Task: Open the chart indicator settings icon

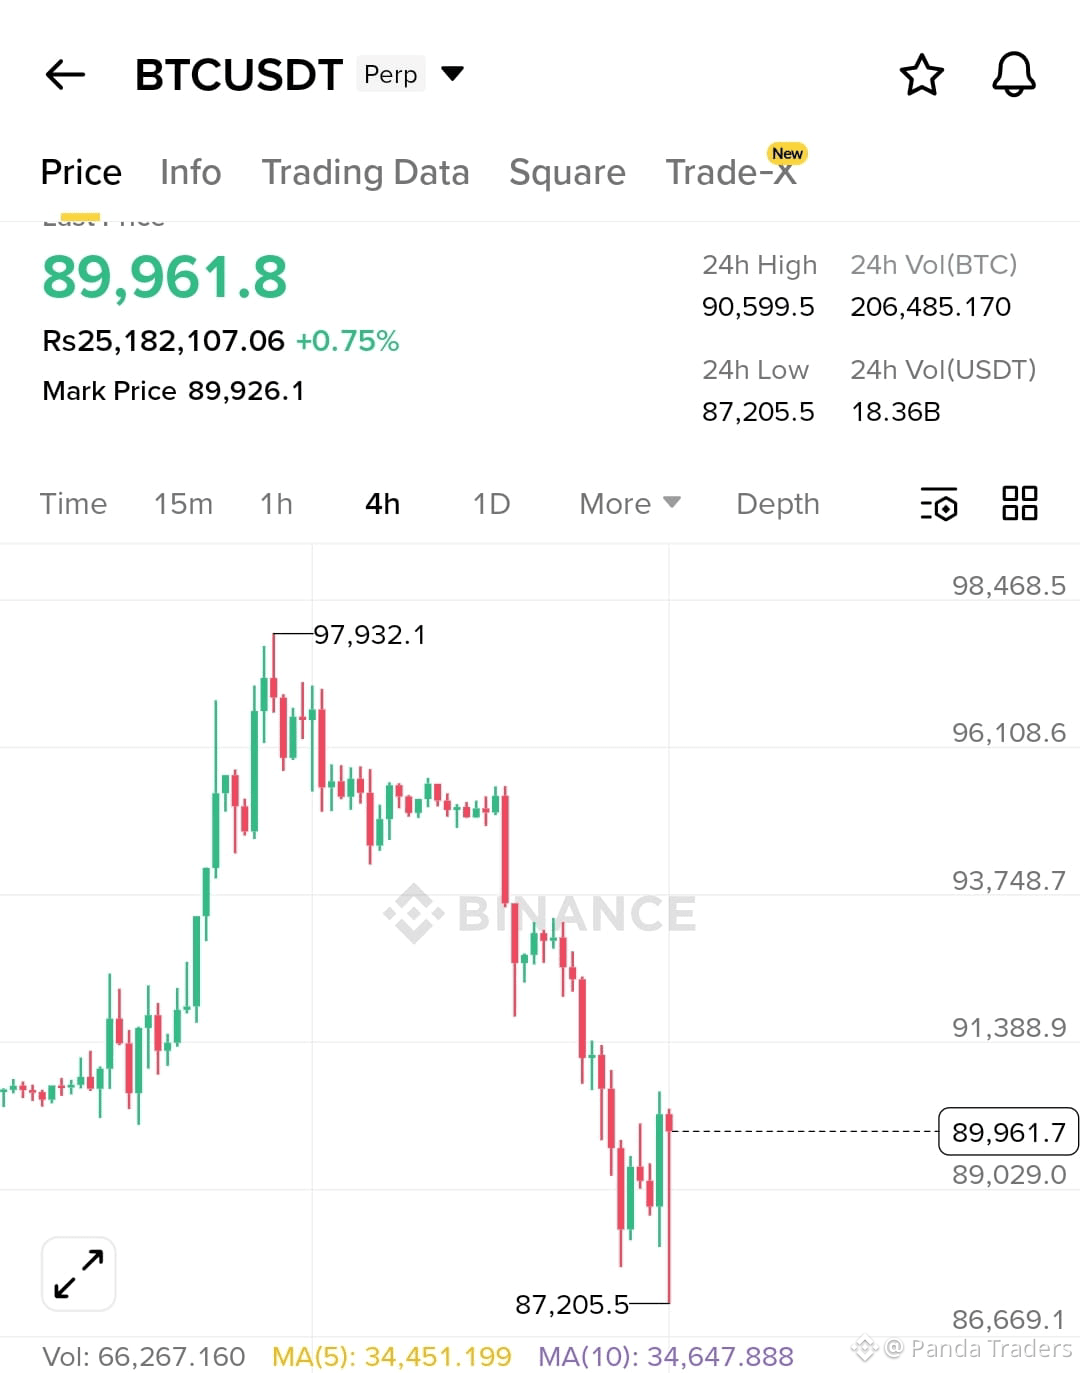Action: (938, 505)
